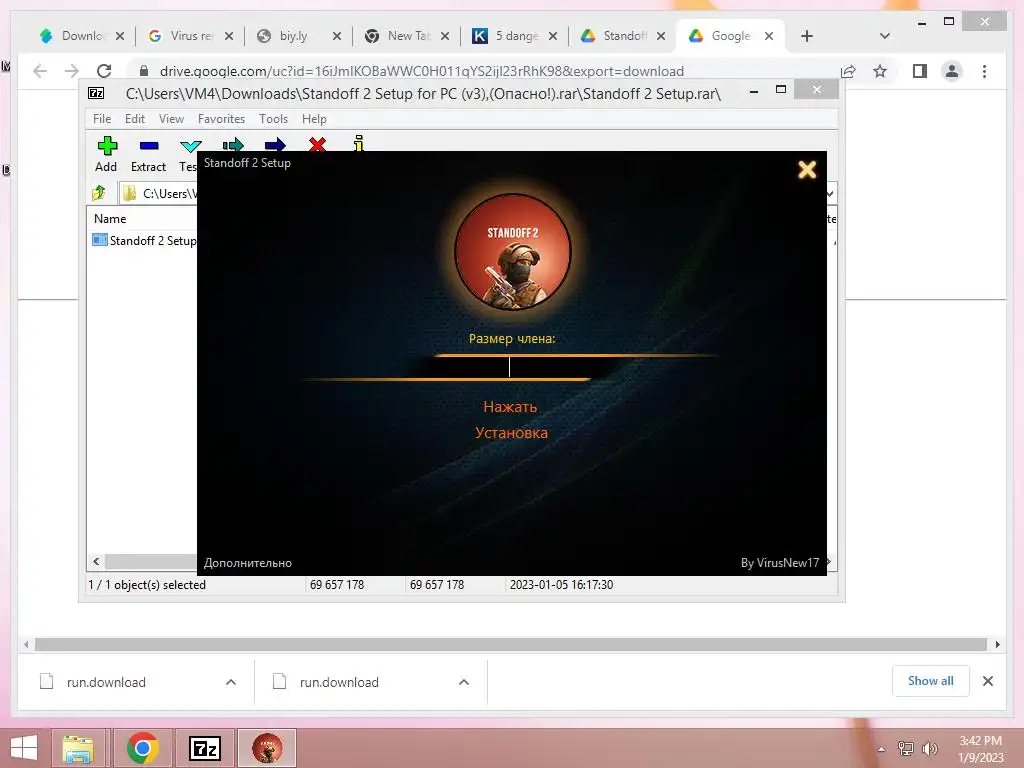The width and height of the screenshot is (1024, 768).
Task: Click the Test checkmark icon in 7-Zip
Action: tap(190, 146)
